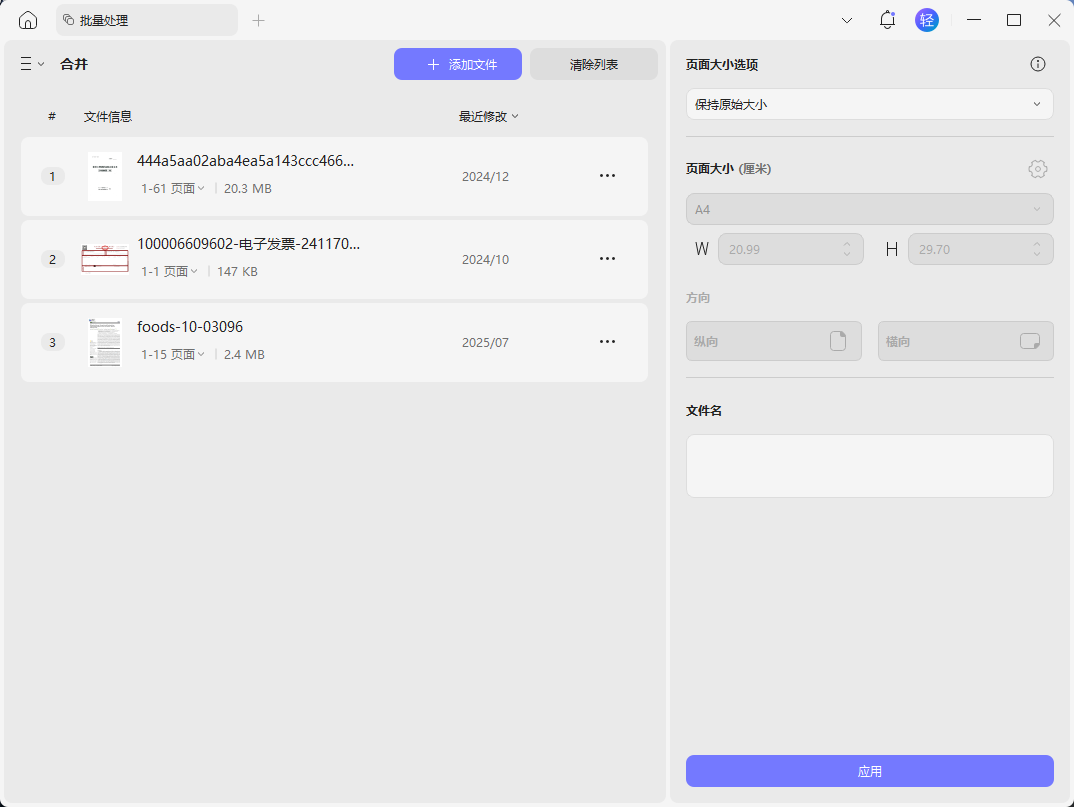Go to the home screen icon
This screenshot has height=807, width=1074.
28,21
